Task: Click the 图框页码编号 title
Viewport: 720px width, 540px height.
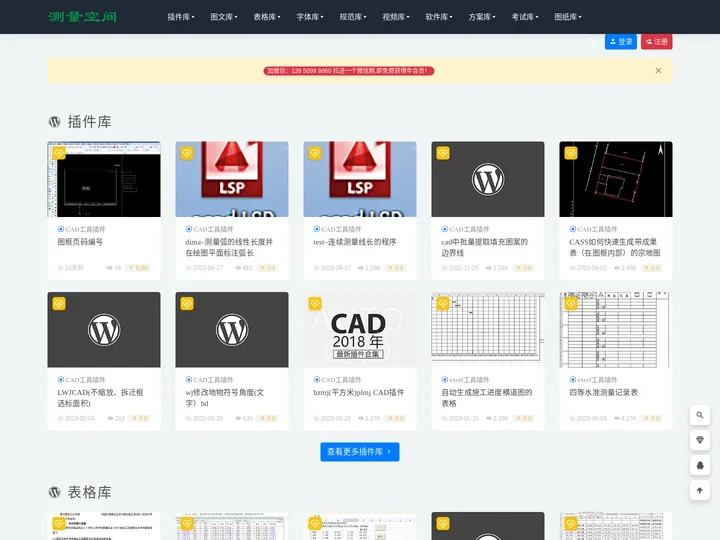Action: [x=80, y=242]
